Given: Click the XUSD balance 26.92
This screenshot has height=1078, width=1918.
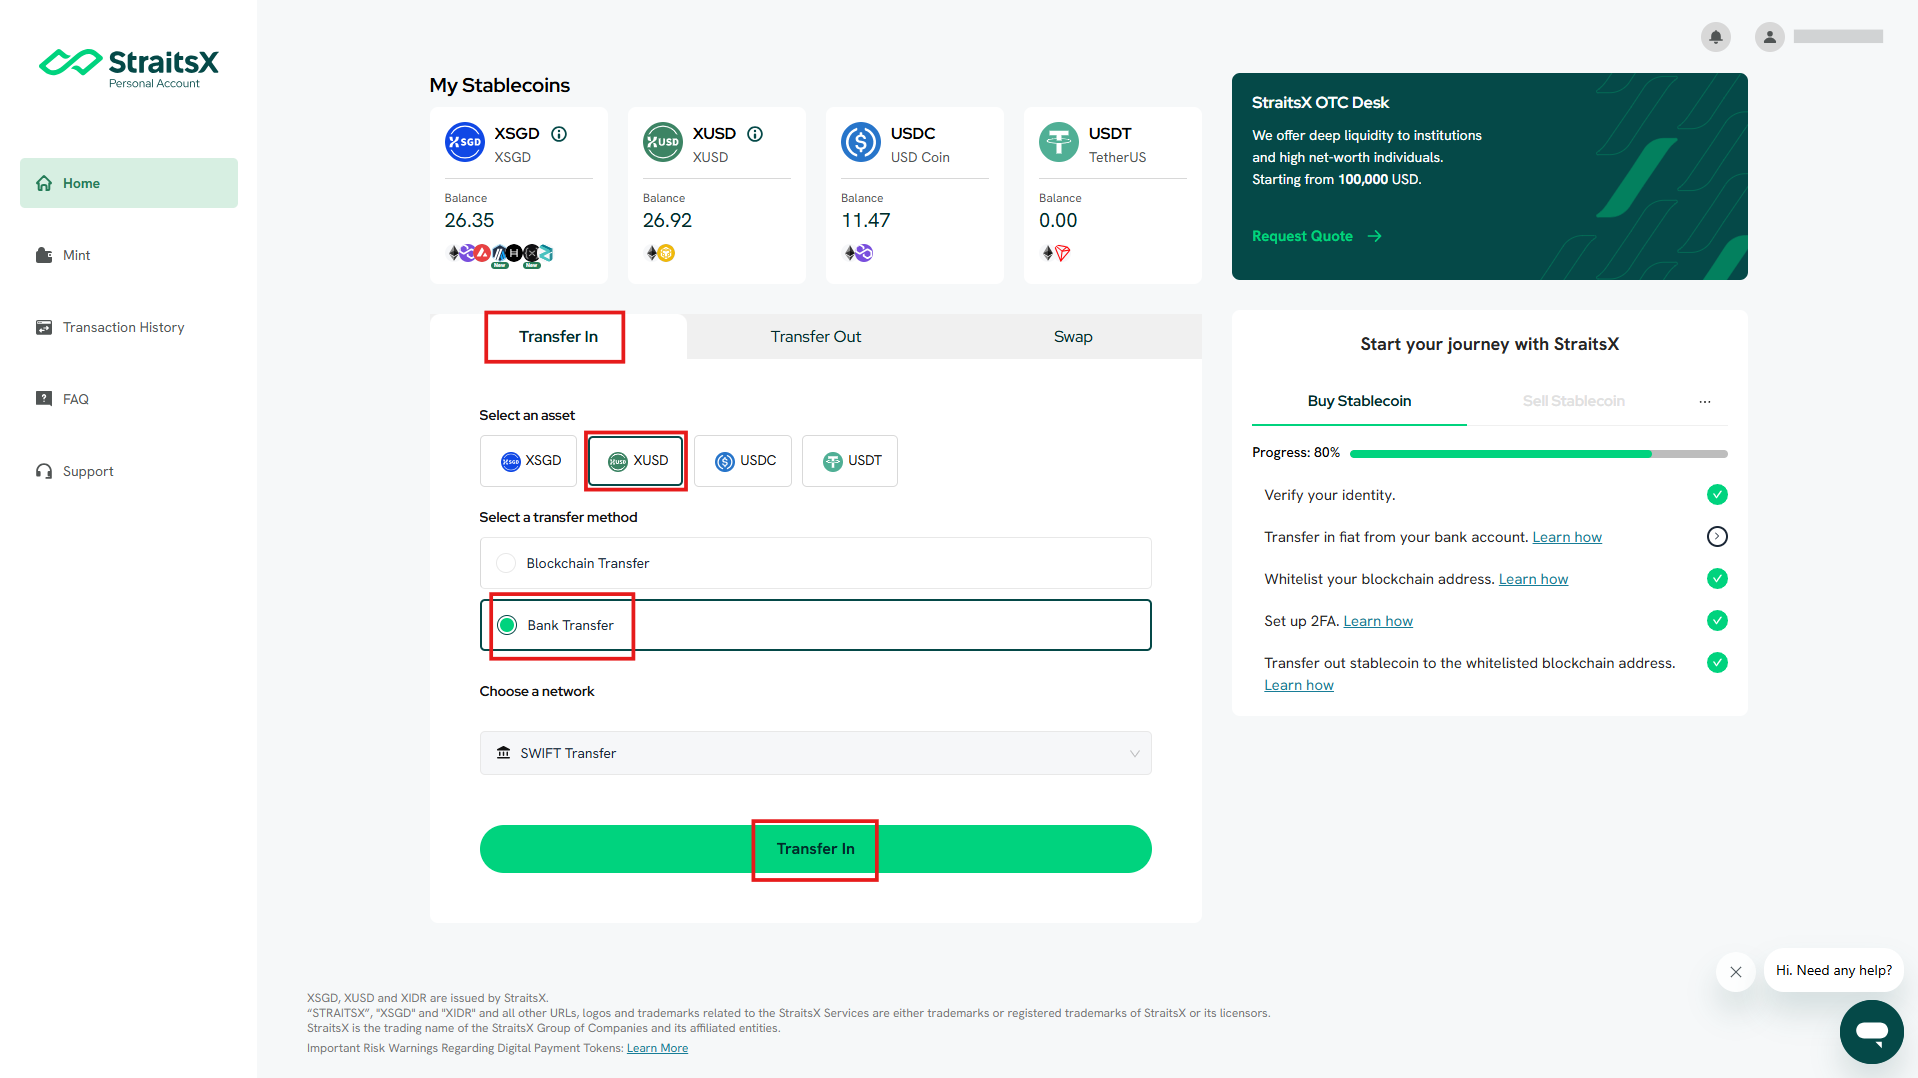Looking at the screenshot, I should 667,220.
